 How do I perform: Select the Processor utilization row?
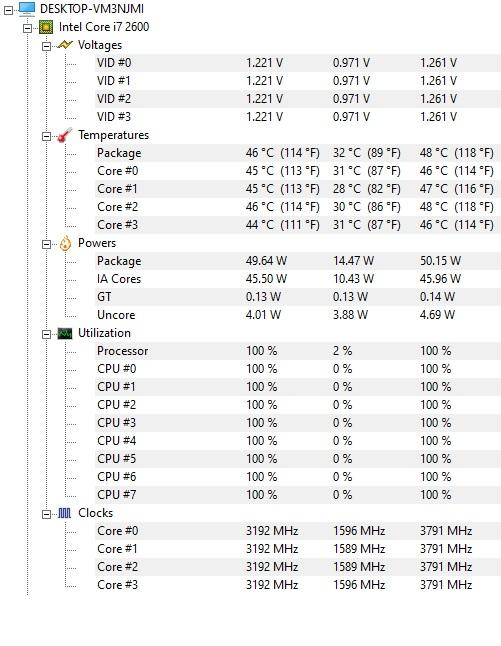[298, 351]
